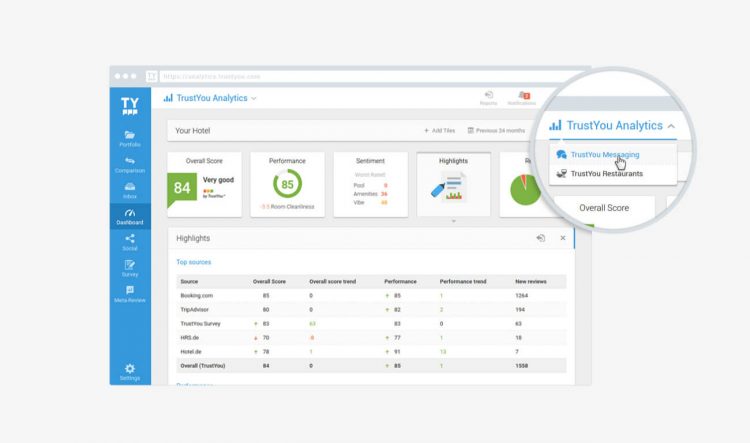Collapse magnified TrustYou Analytics menu chevron
Viewport: 750px width, 443px height.
coord(671,126)
